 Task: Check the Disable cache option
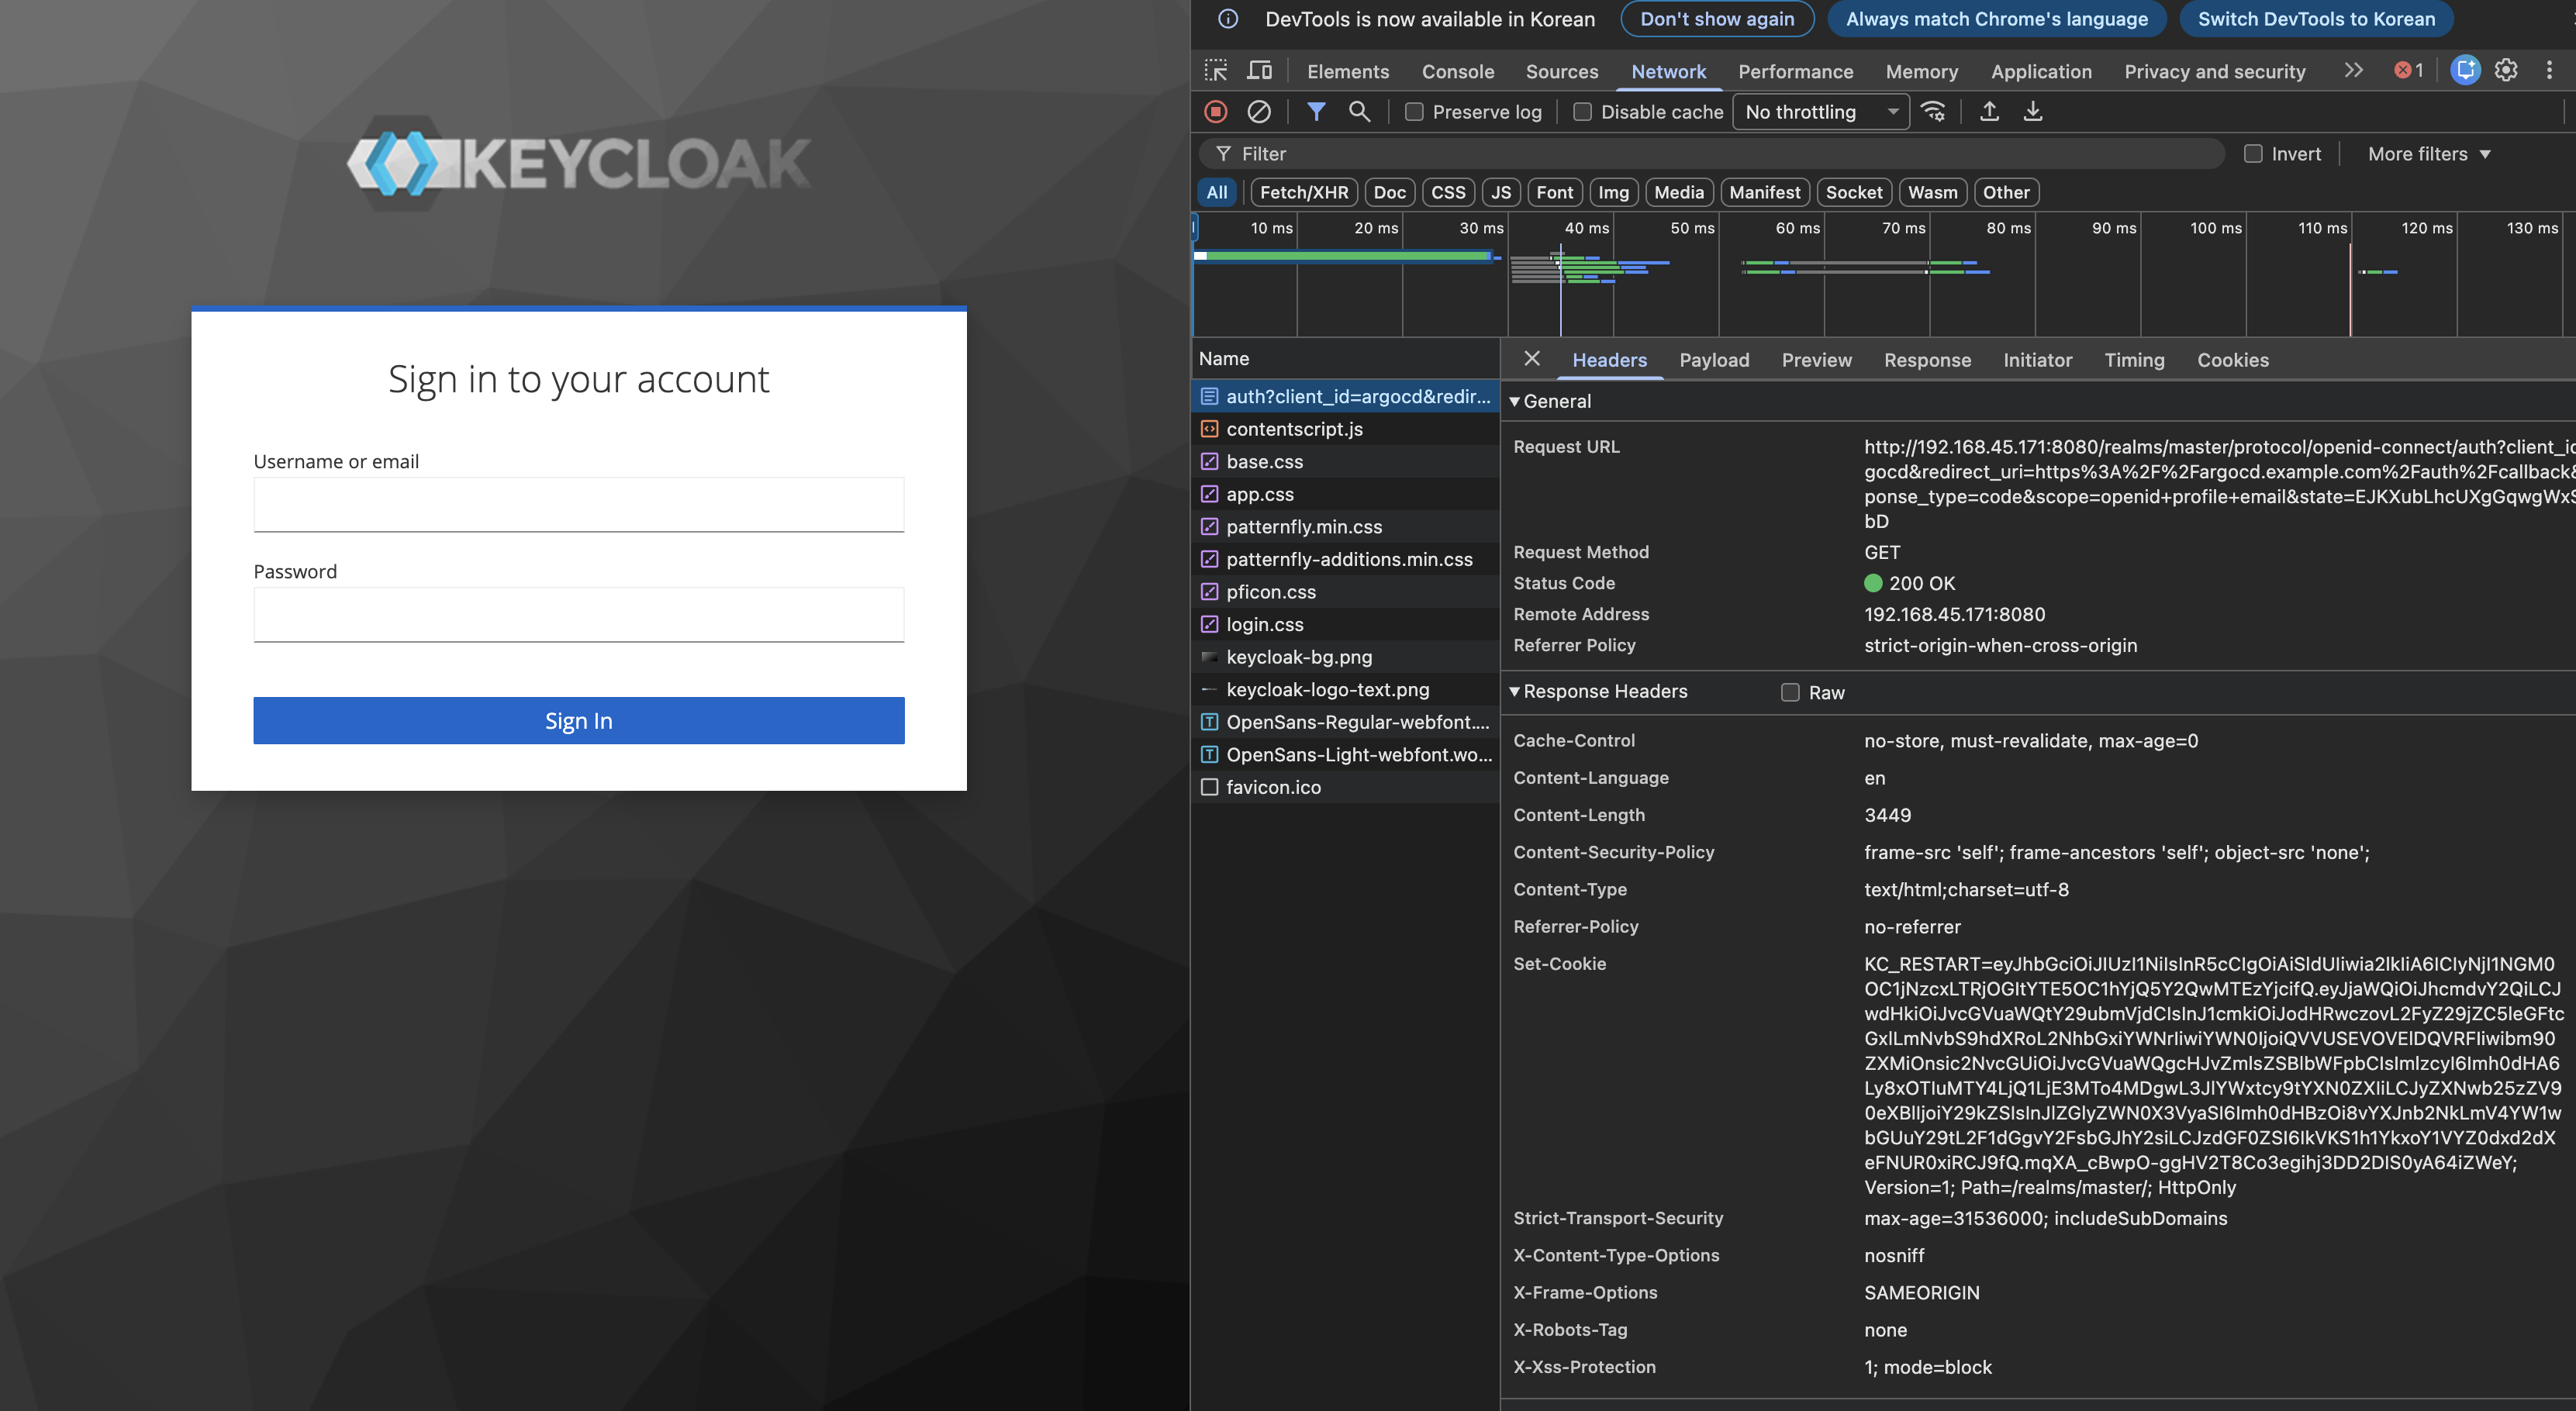(1582, 112)
